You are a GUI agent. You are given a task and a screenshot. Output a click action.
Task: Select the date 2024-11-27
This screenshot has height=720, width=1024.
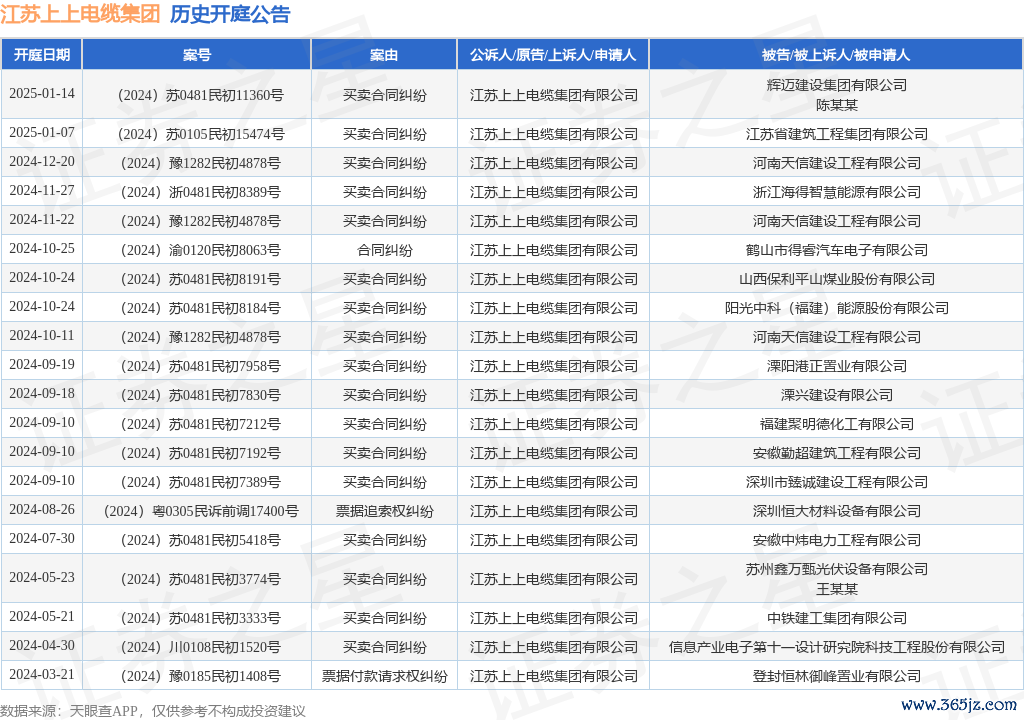click(42, 190)
